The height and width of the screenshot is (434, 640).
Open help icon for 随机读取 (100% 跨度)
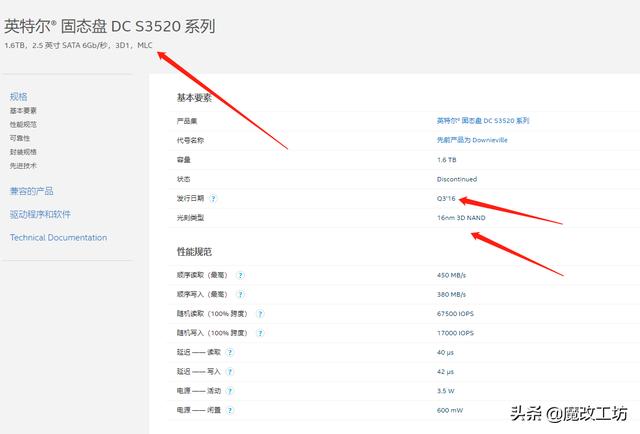(260, 314)
